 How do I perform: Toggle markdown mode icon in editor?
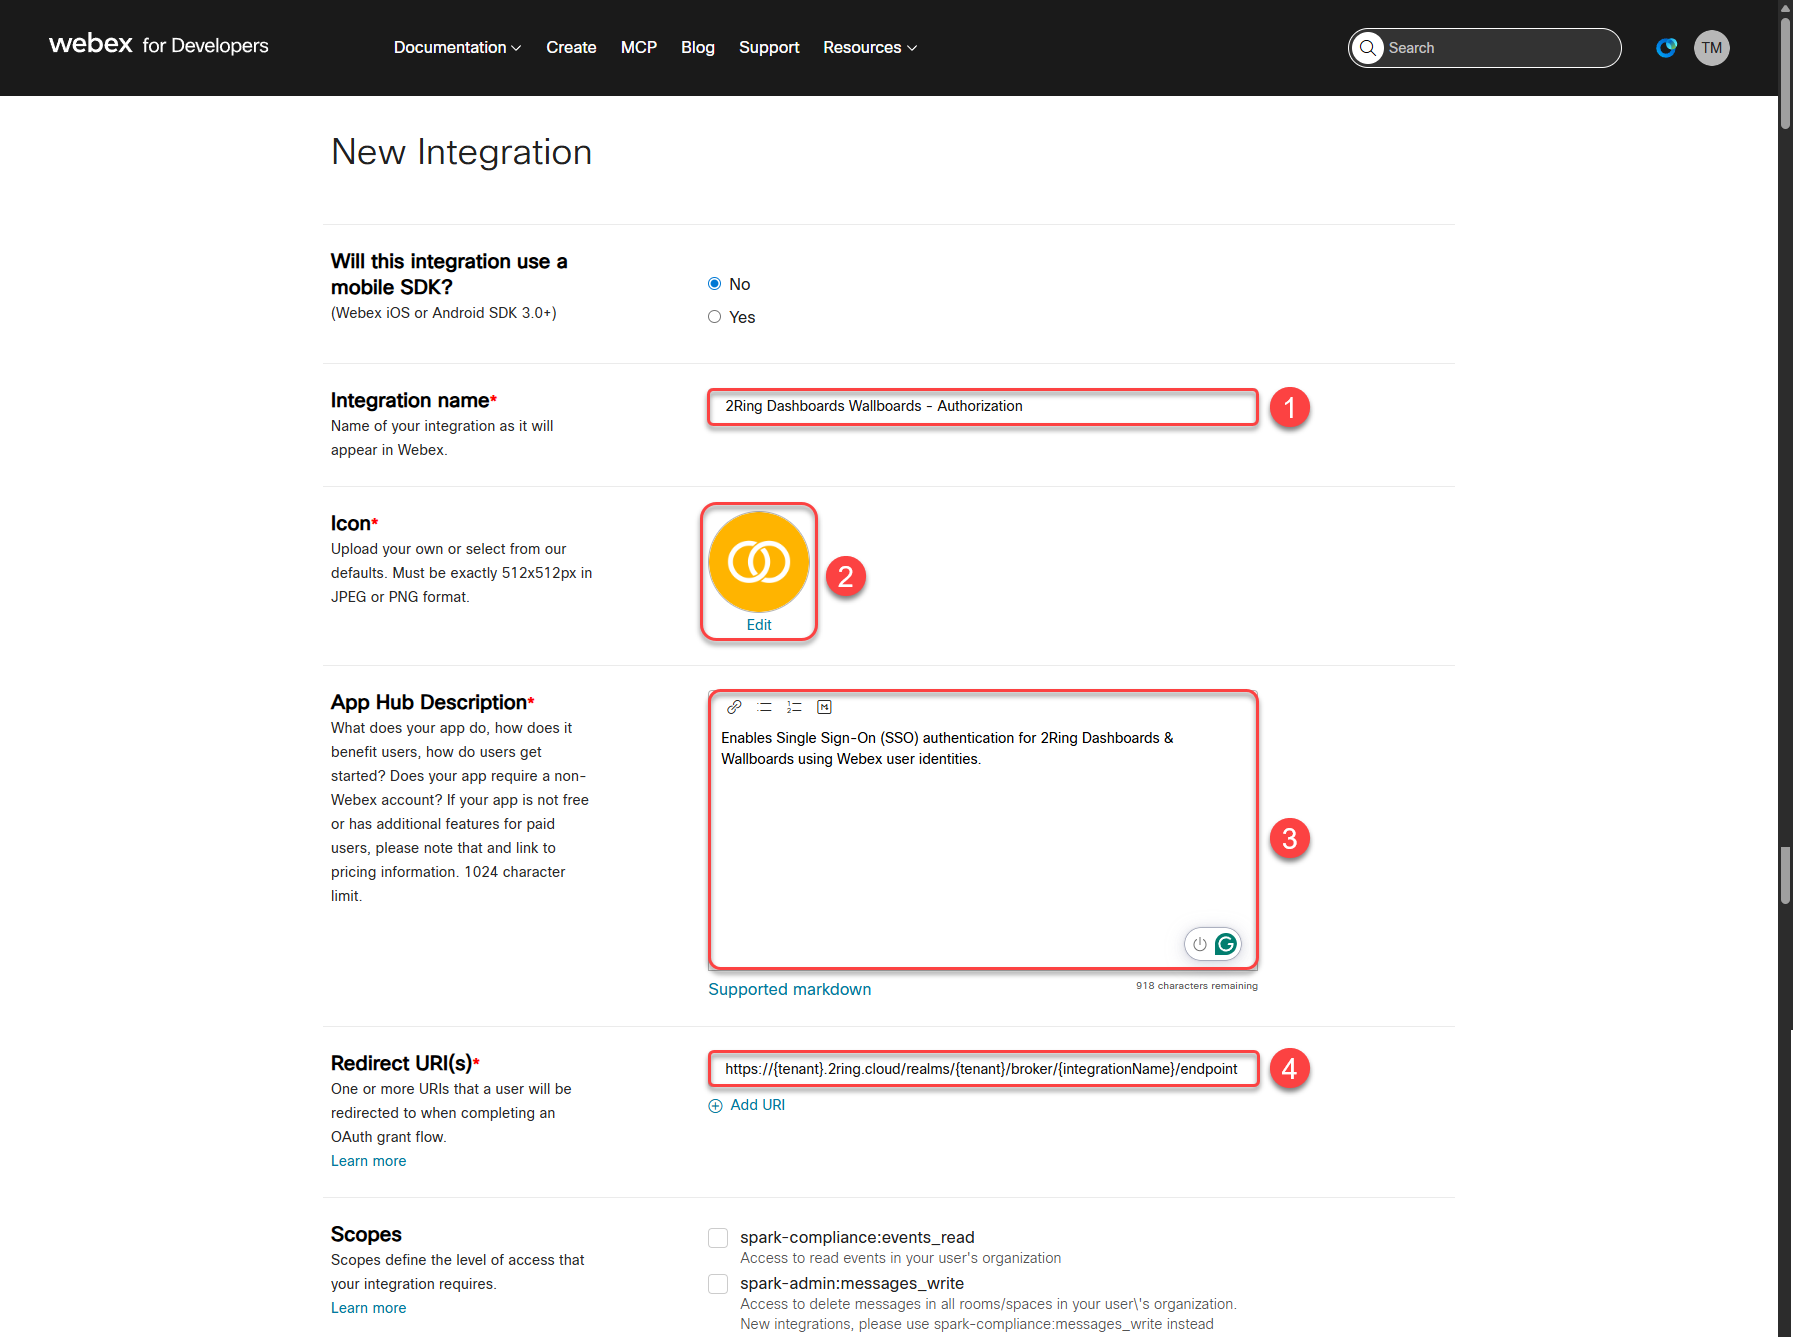(x=824, y=707)
